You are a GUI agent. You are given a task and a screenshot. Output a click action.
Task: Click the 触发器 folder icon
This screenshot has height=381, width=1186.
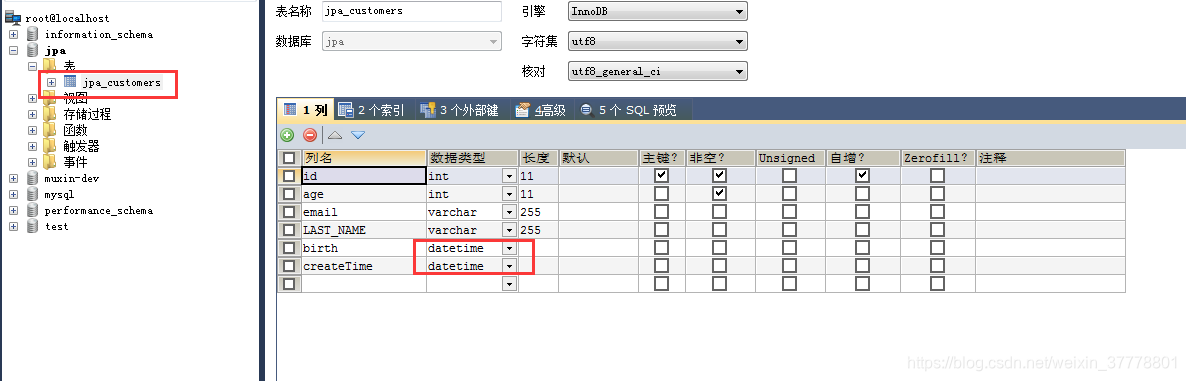(x=51, y=146)
